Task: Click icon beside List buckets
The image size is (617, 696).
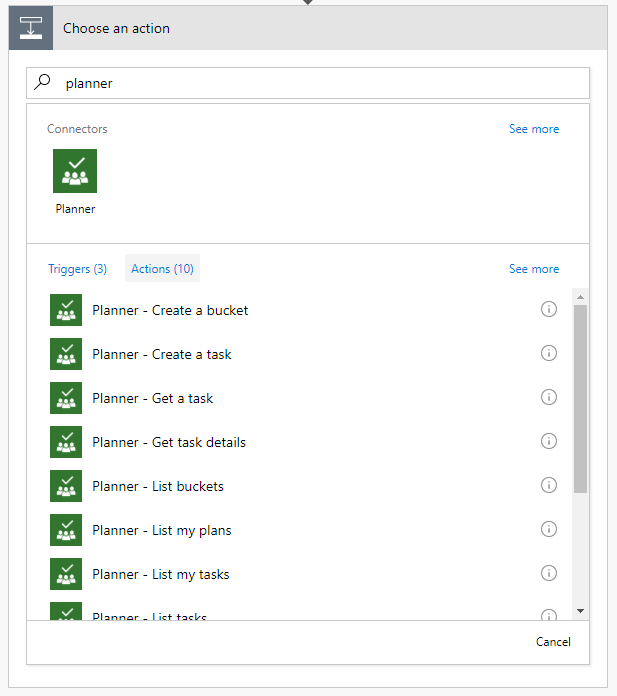Action: click(66, 486)
